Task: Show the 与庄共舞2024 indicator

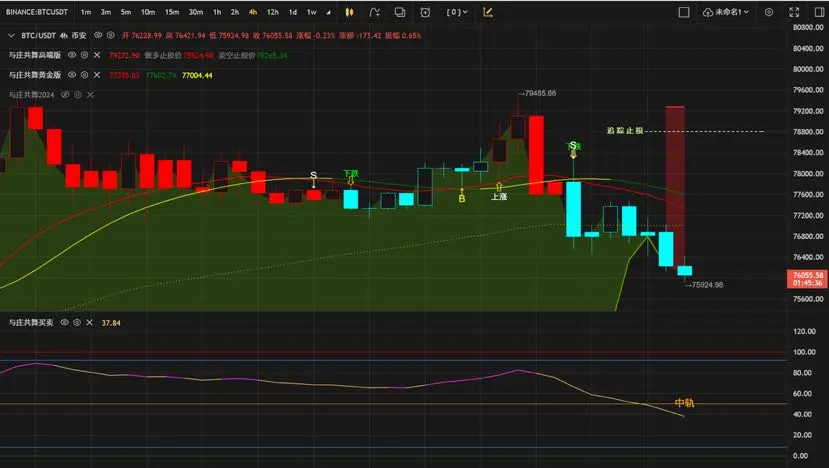Action: [65, 95]
